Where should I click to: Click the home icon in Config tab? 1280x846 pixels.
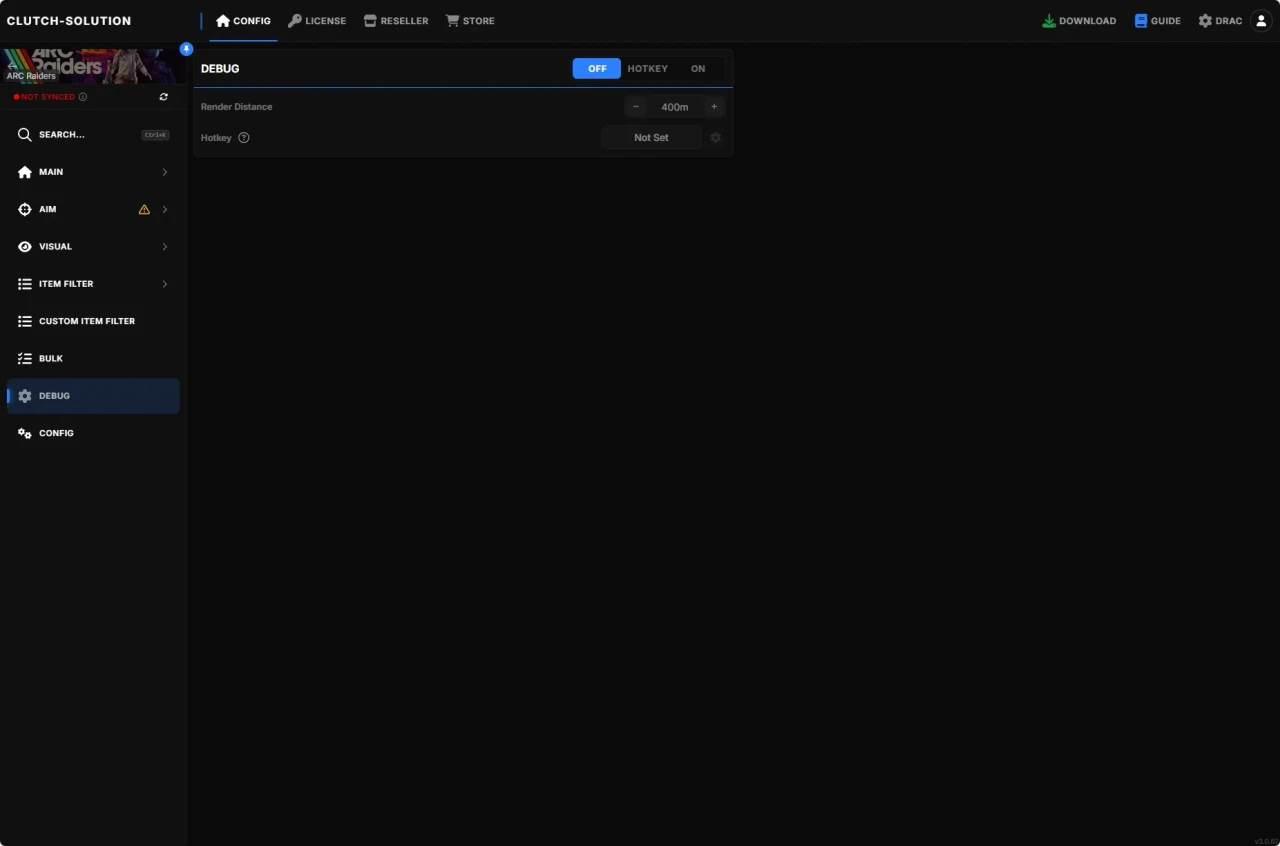coord(223,21)
